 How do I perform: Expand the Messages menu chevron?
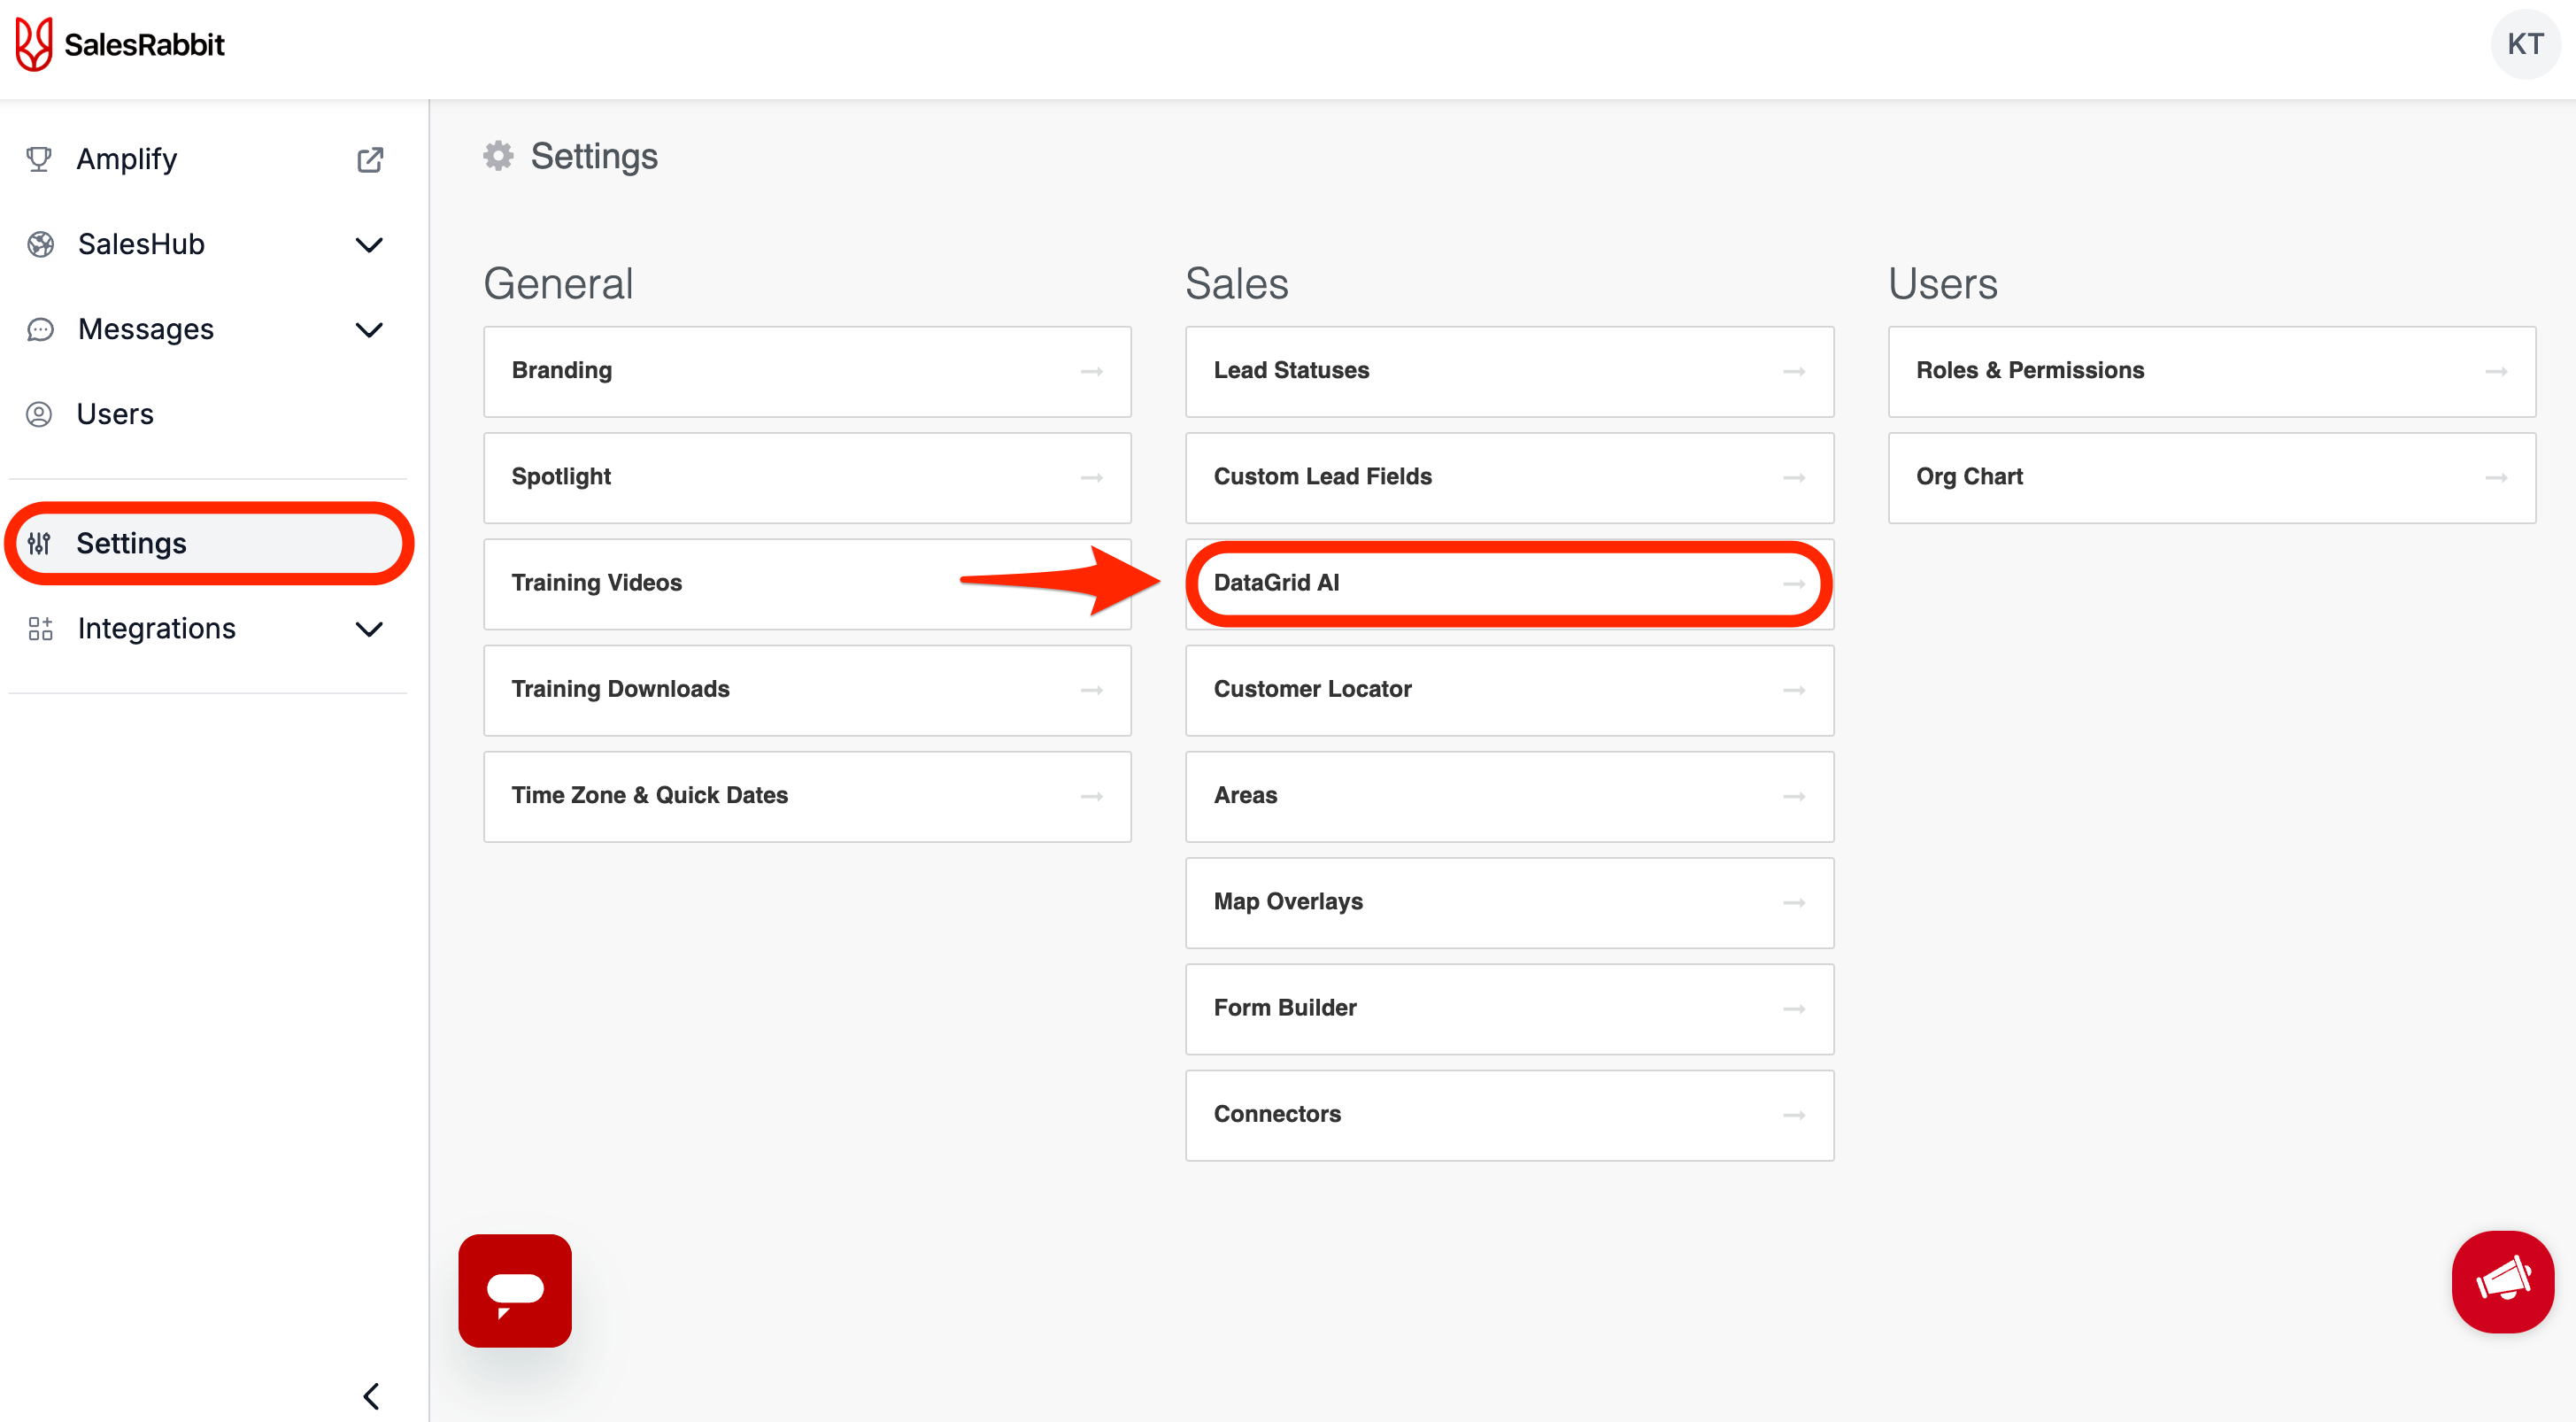click(x=369, y=330)
